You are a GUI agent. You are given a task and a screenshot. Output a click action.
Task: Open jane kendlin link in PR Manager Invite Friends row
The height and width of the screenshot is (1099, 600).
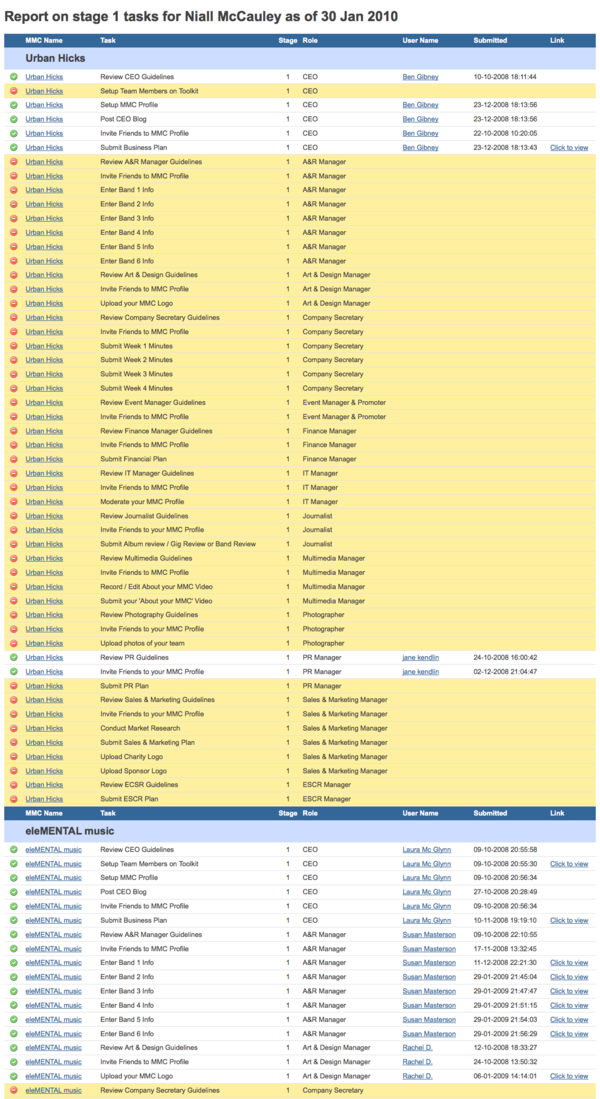tap(421, 671)
